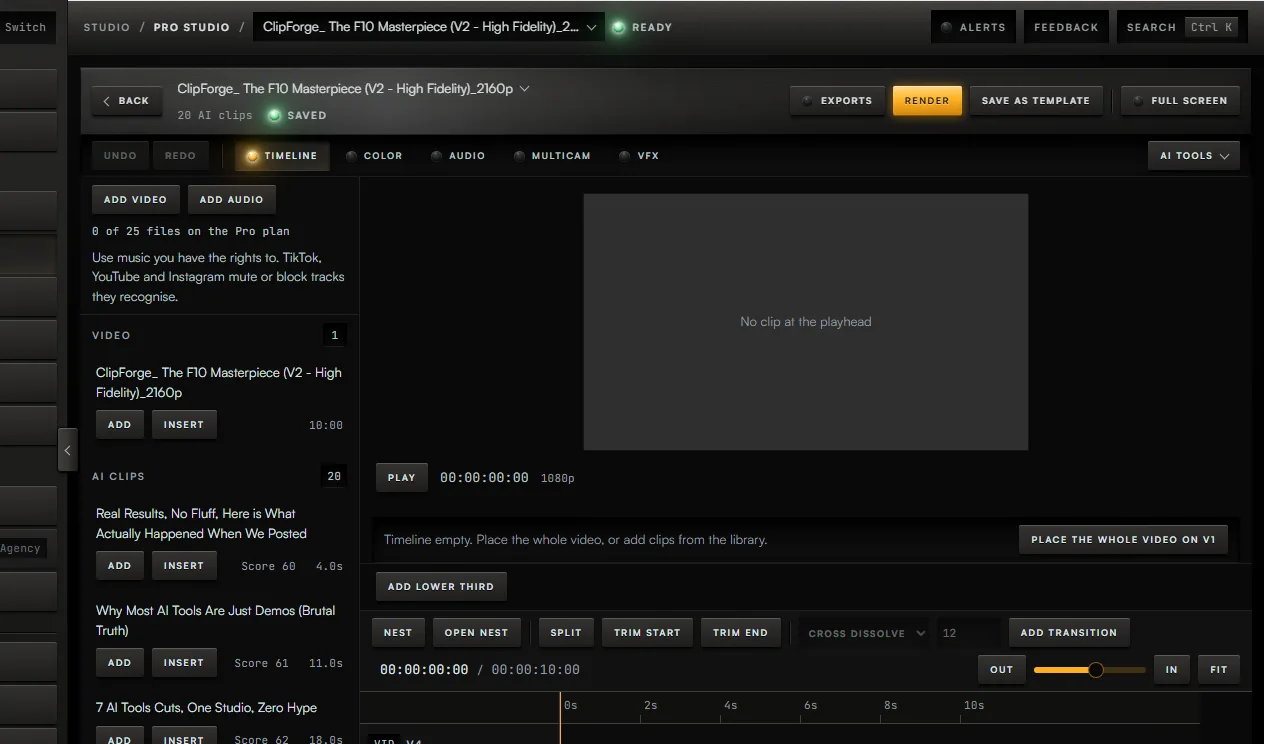Click the orange timeline zoom slider

(1090, 670)
